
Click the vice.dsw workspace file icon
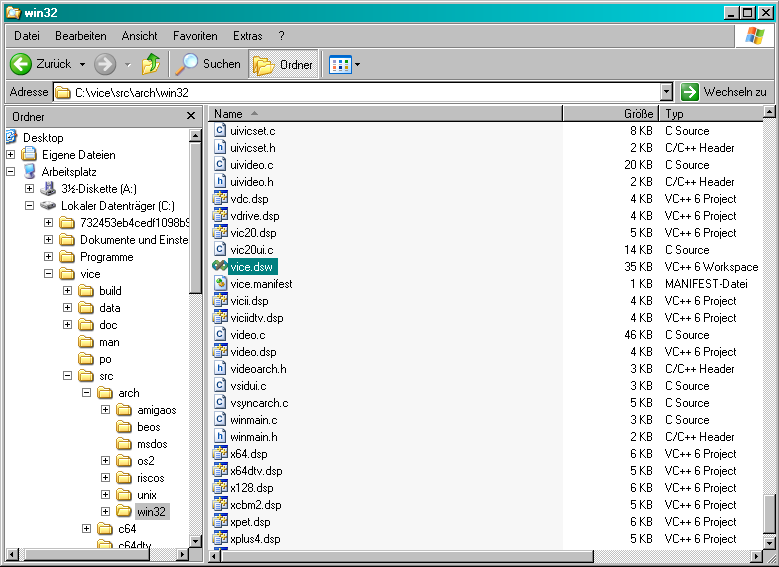coord(220,267)
